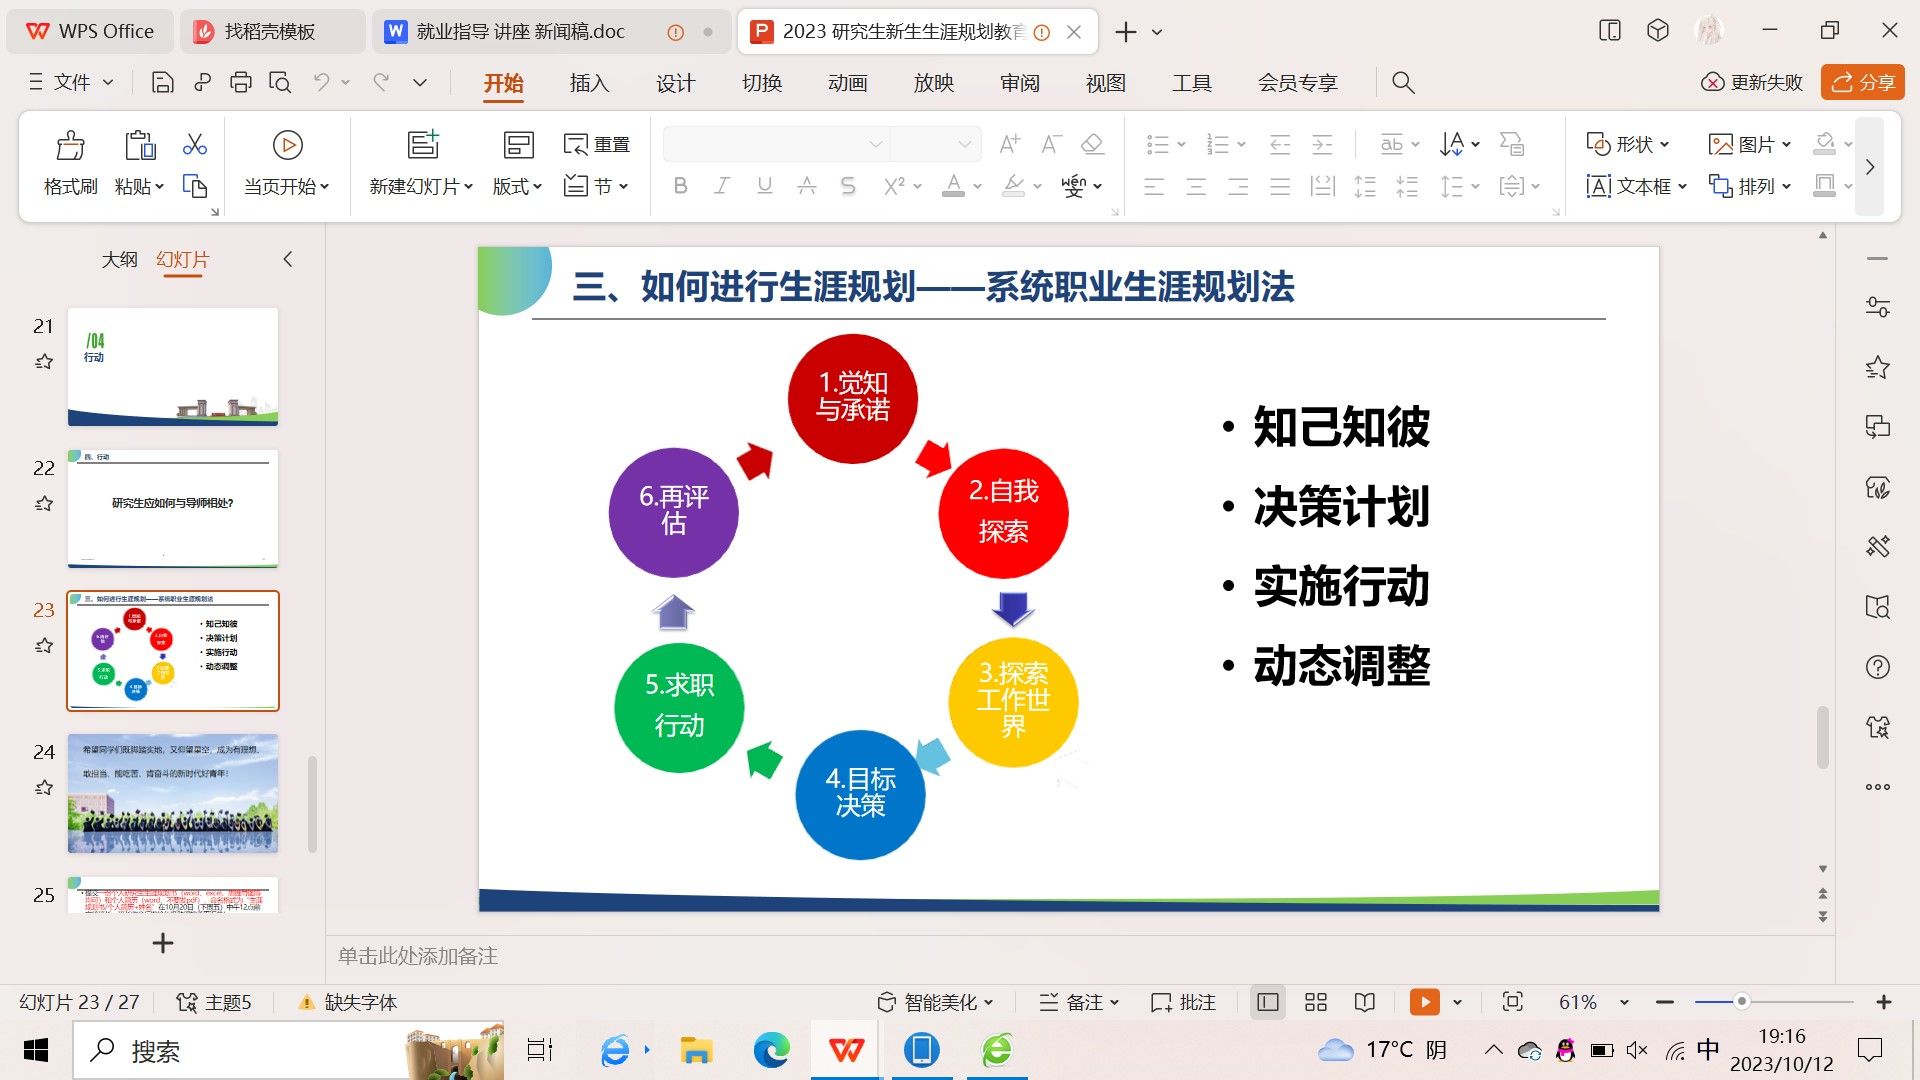The height and width of the screenshot is (1080, 1920).
Task: Open the Insert (插入) ribbon tab
Action: point(589,83)
